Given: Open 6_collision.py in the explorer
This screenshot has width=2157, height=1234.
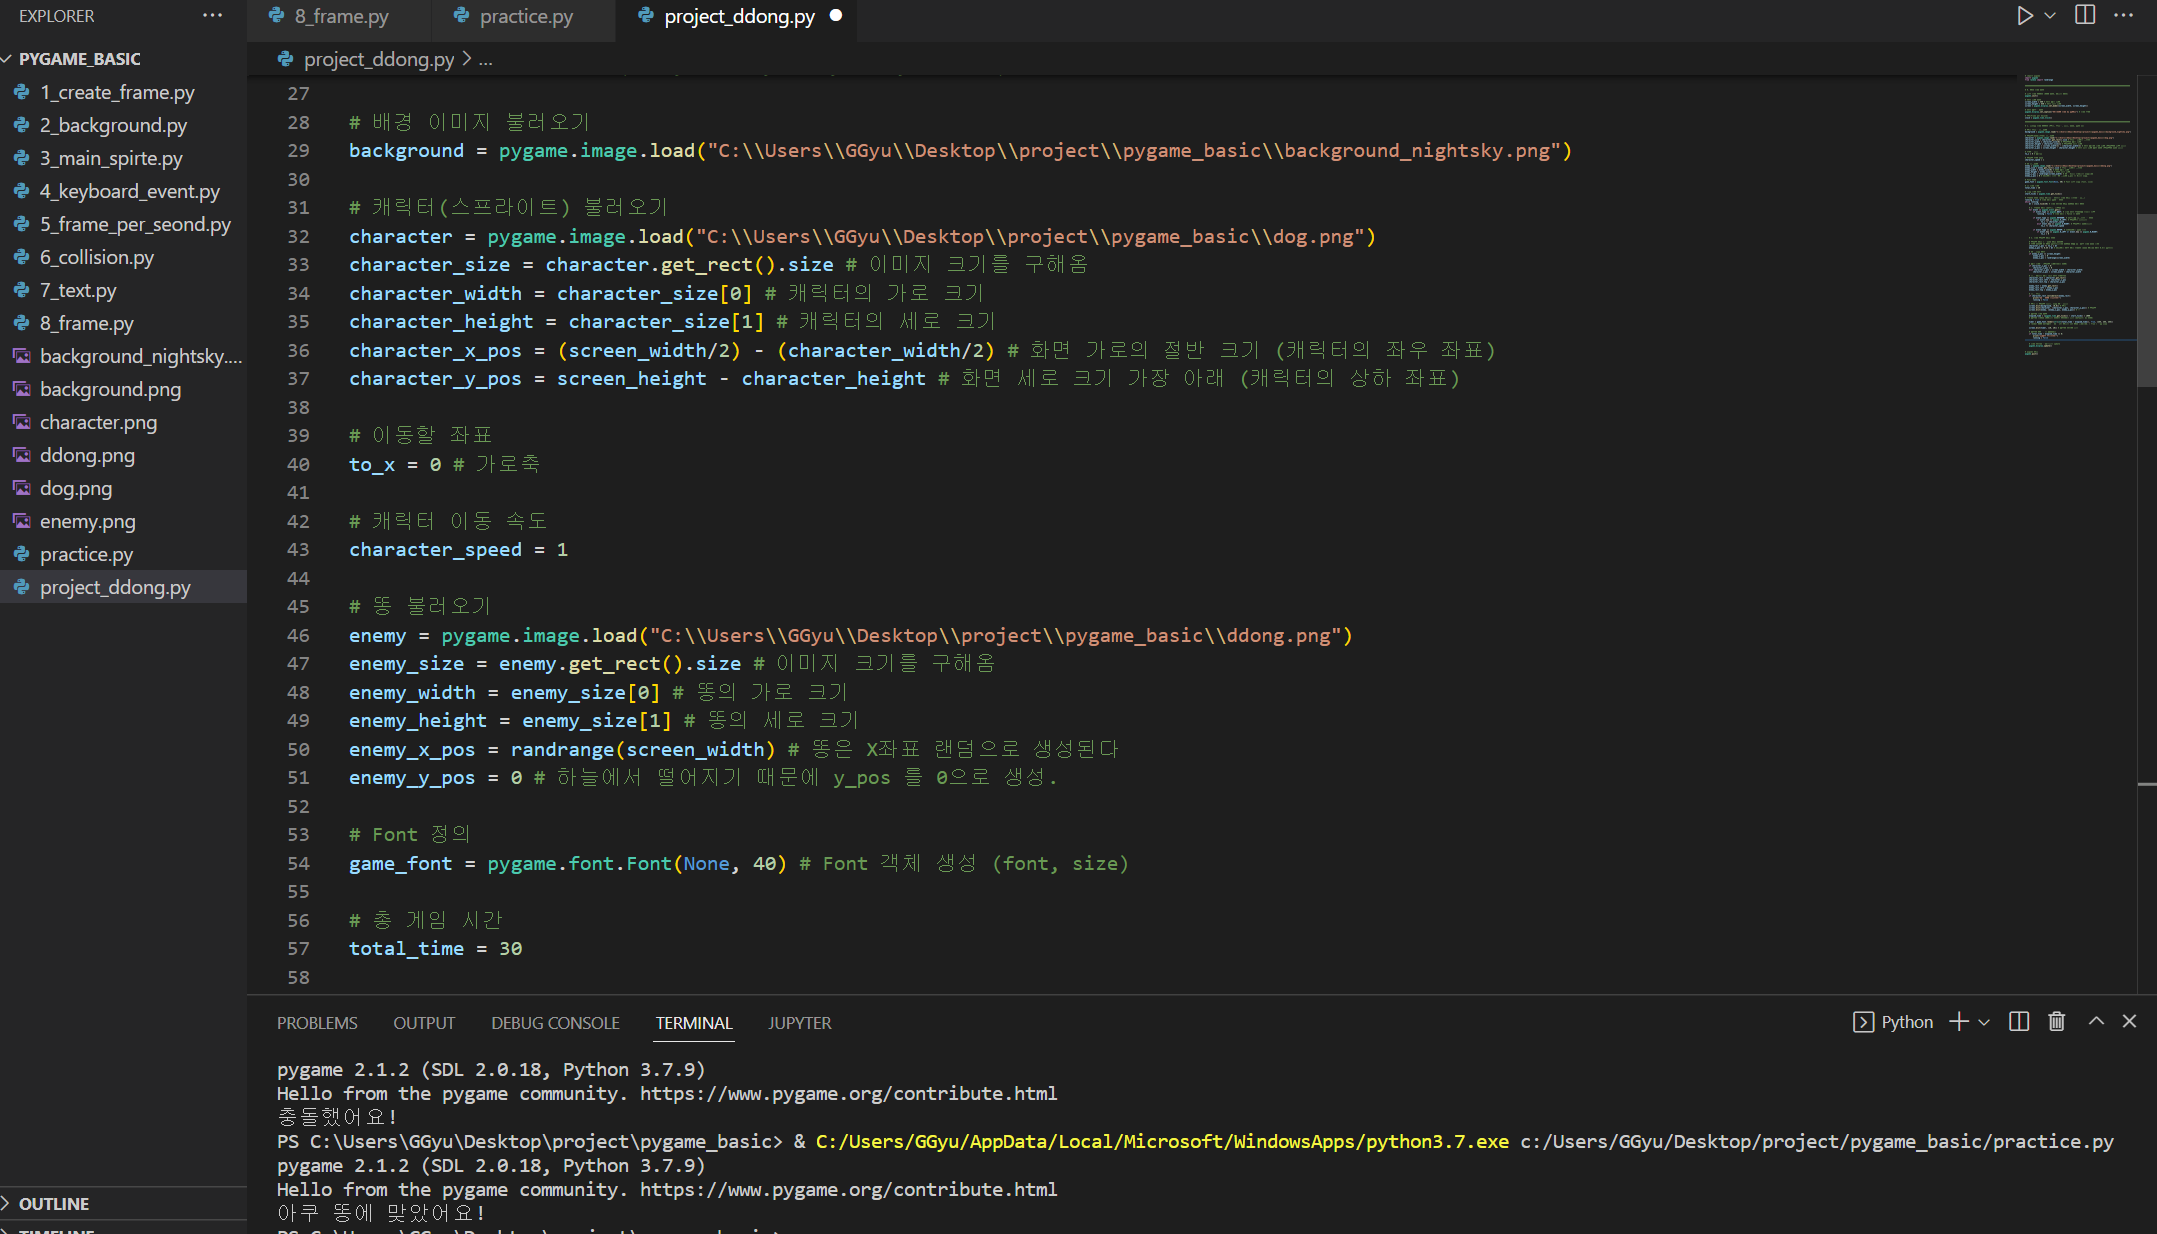Looking at the screenshot, I should (96, 257).
